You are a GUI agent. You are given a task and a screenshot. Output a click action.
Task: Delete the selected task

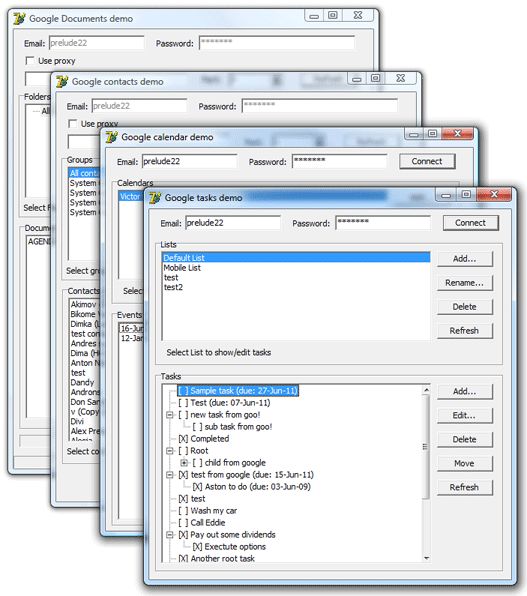(x=465, y=439)
